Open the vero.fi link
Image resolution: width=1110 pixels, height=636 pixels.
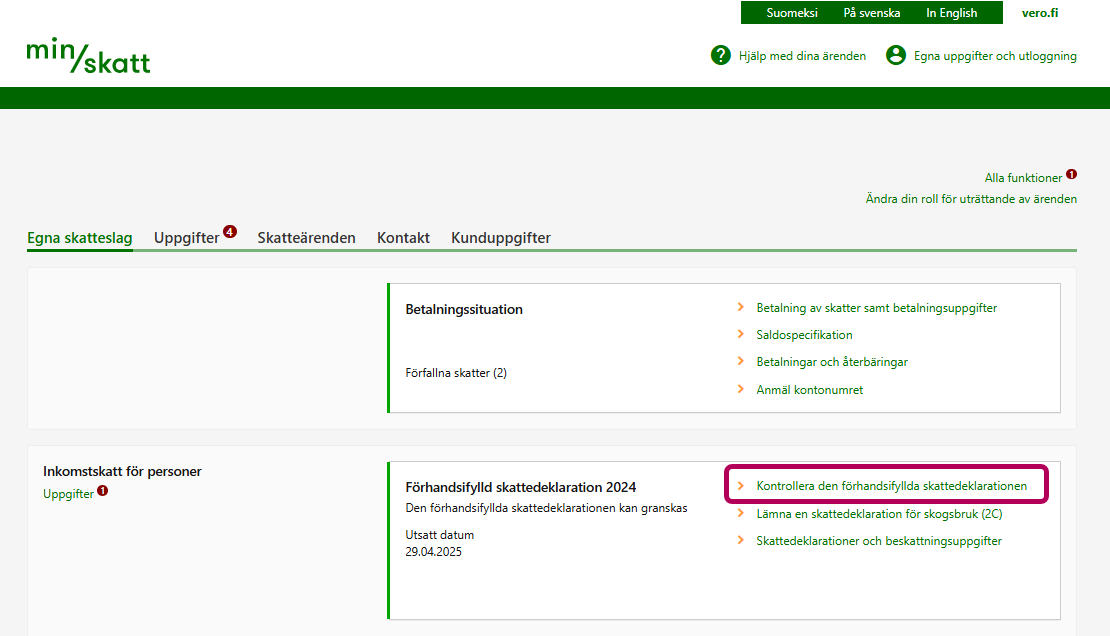click(x=1040, y=13)
